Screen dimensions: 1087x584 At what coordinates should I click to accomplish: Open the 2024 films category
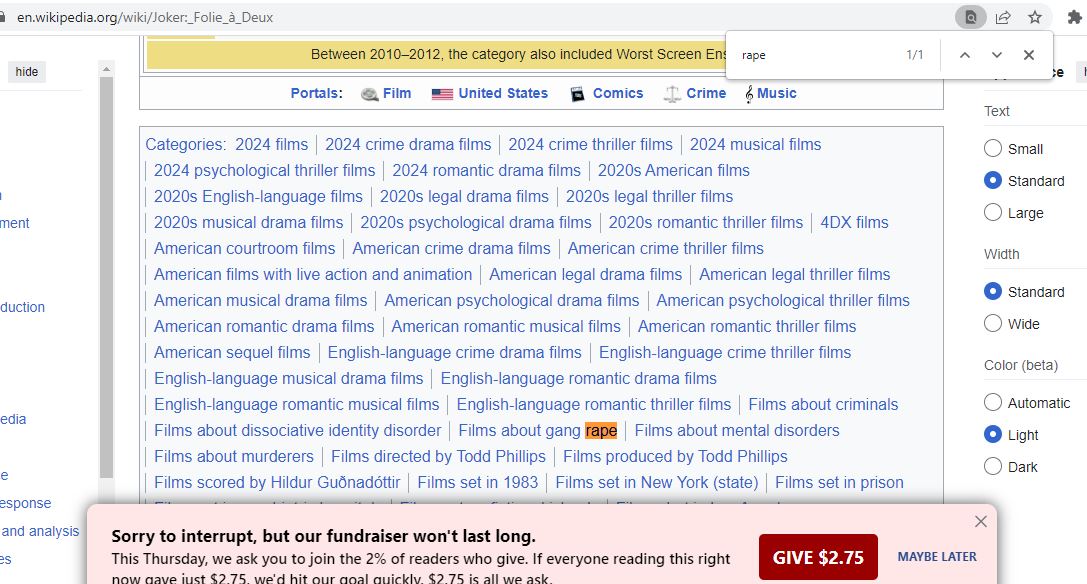point(271,144)
